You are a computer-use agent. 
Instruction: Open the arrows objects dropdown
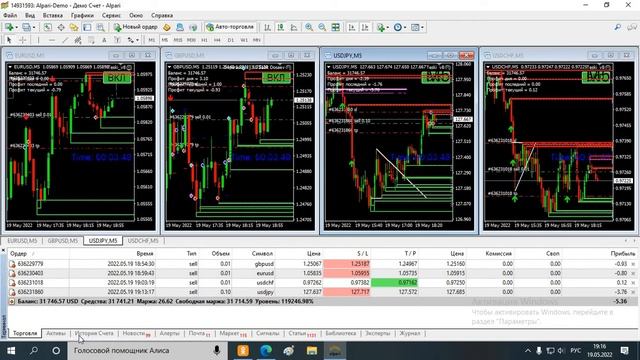click(133, 40)
